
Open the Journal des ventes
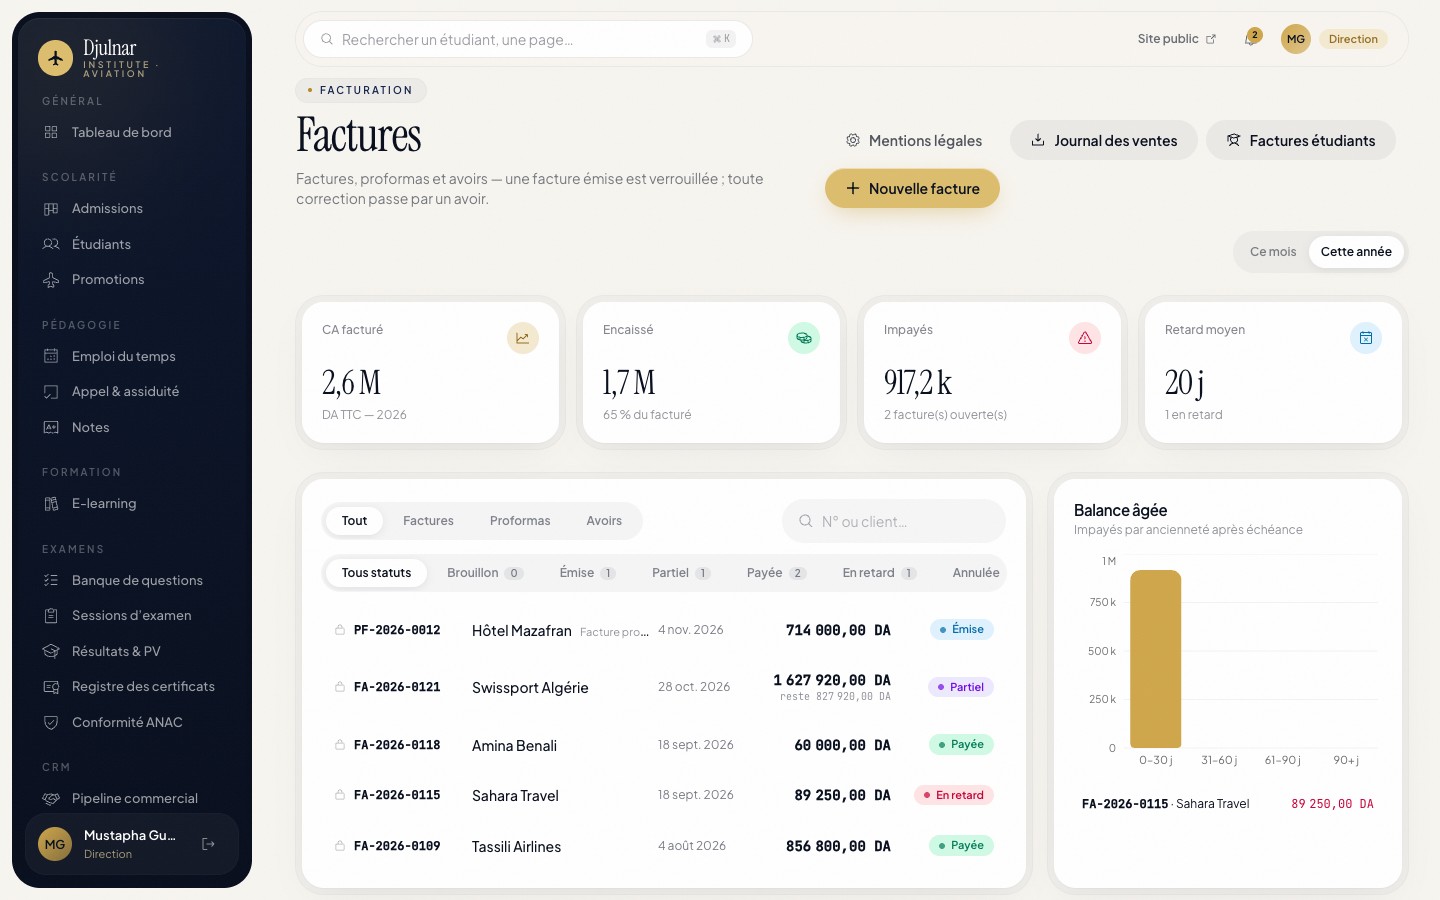1104,140
